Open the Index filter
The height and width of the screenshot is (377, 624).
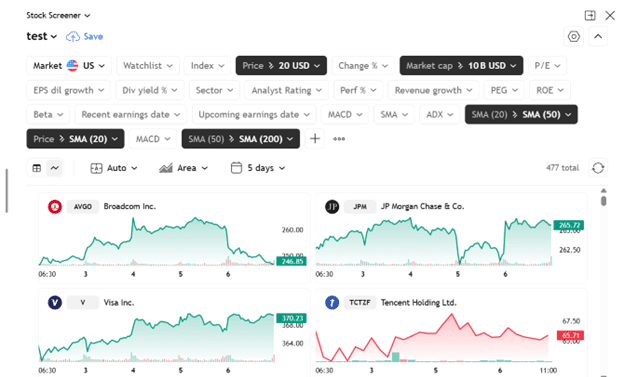(x=207, y=66)
